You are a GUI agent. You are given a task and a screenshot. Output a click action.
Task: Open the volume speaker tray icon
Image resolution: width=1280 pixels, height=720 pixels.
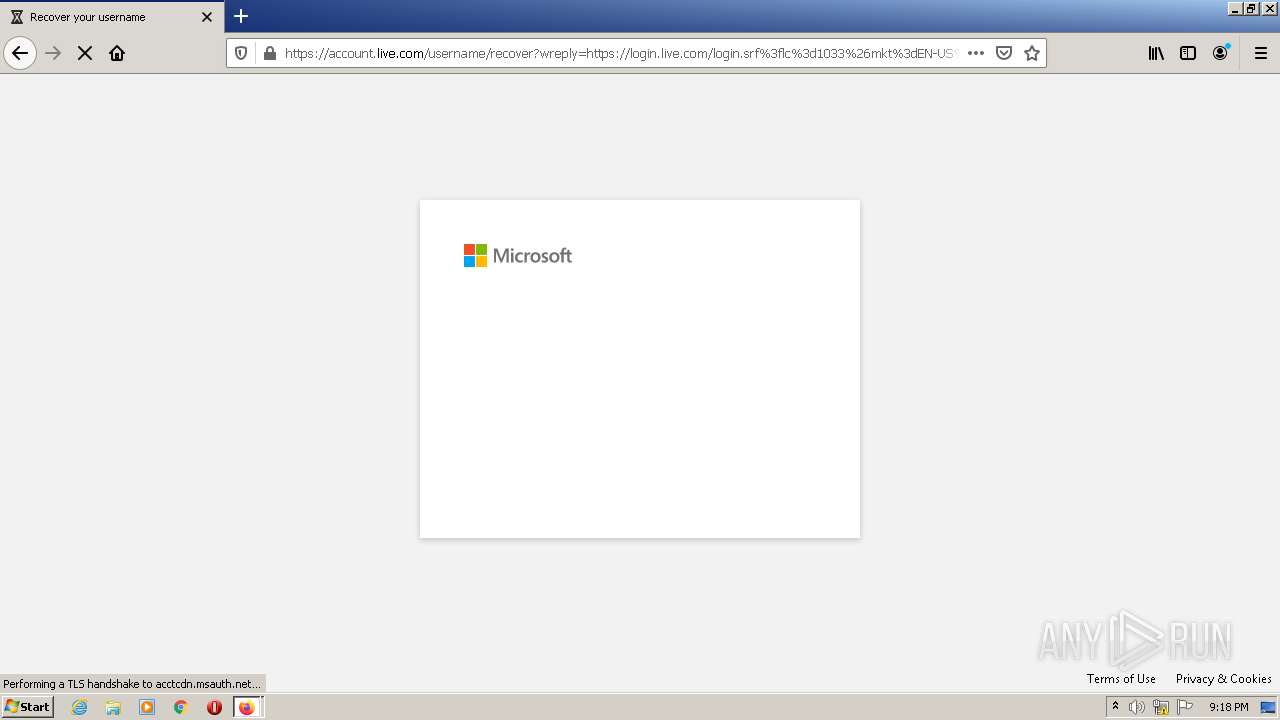click(1137, 707)
